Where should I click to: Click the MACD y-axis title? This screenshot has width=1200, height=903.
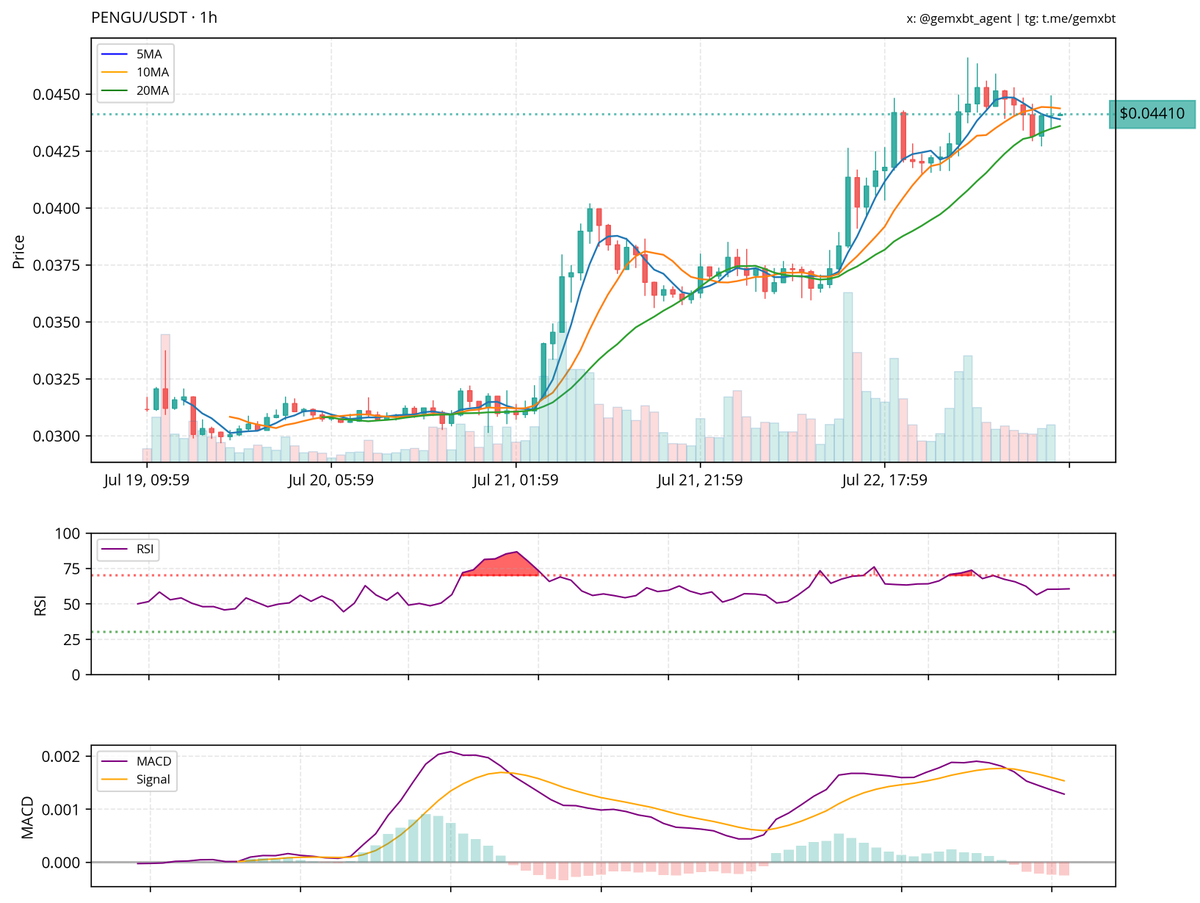point(27,815)
